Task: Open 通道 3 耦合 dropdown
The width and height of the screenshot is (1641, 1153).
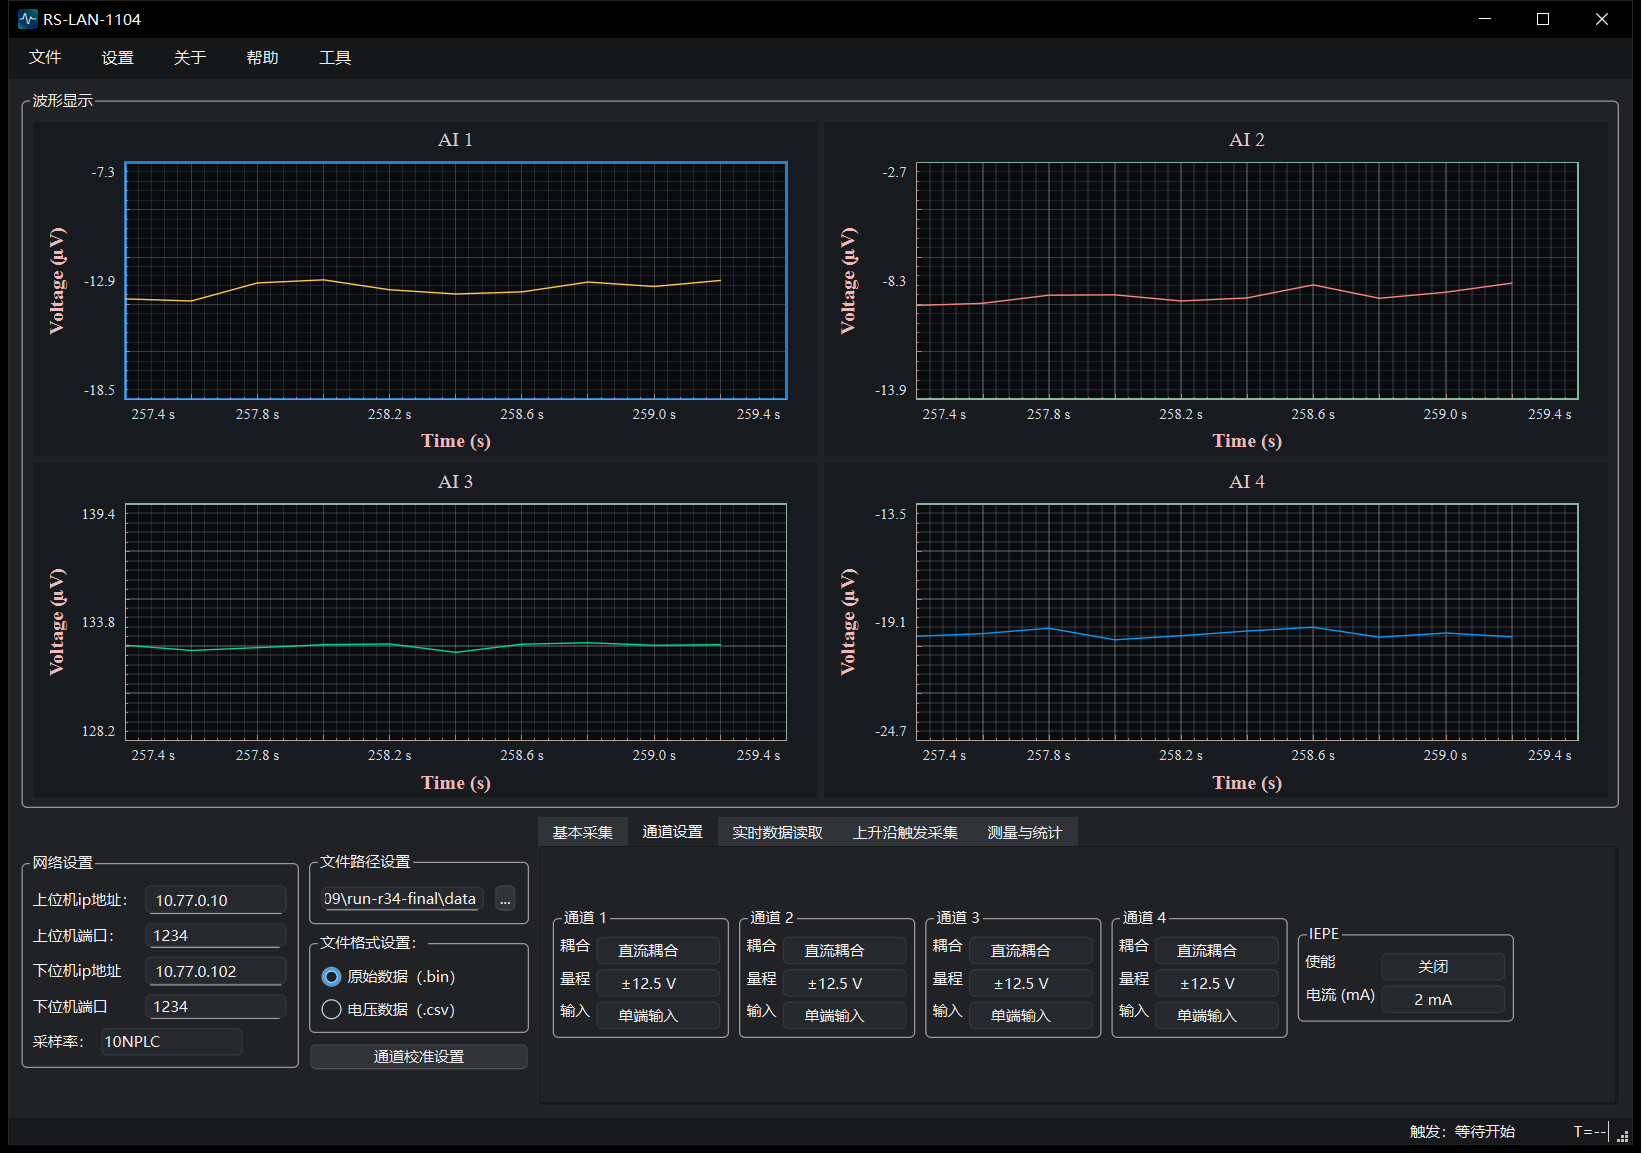Action: (1031, 951)
